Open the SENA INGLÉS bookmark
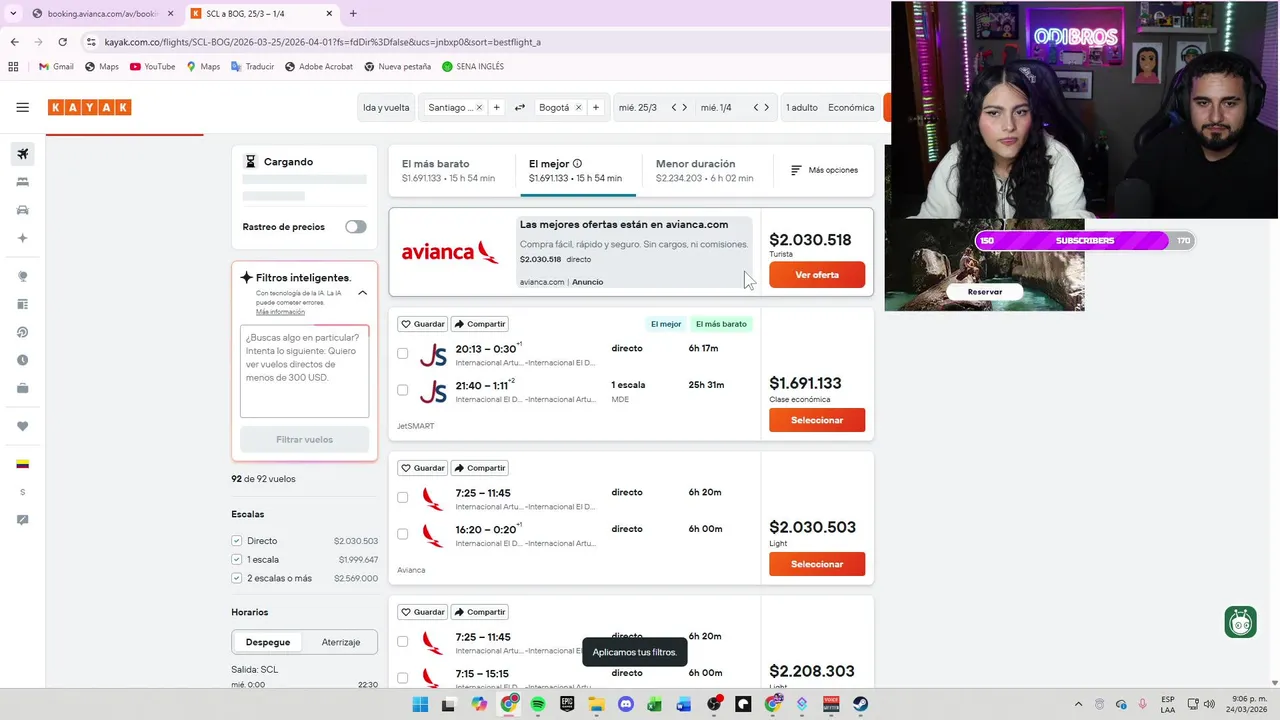Screen dimensions: 1280x720 coord(473,66)
